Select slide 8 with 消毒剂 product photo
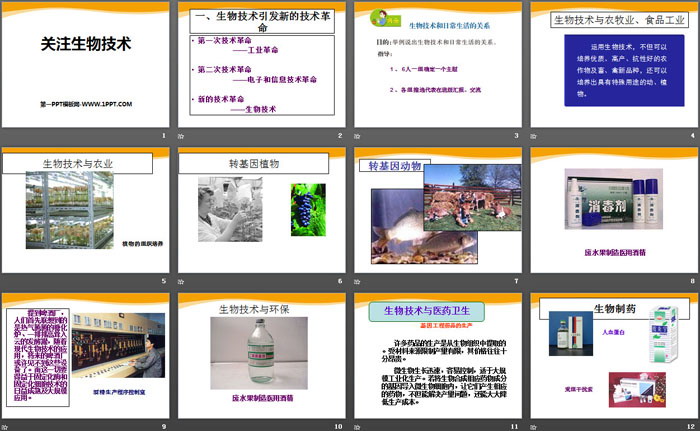The image size is (700, 431). coord(614,210)
